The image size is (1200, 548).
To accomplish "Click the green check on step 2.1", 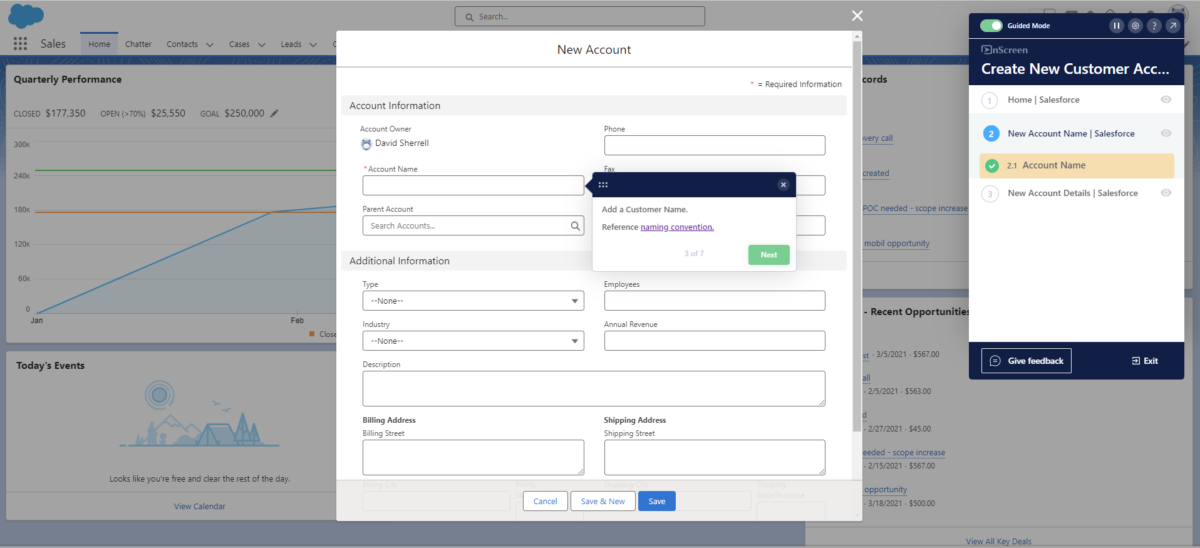I will click(992, 166).
